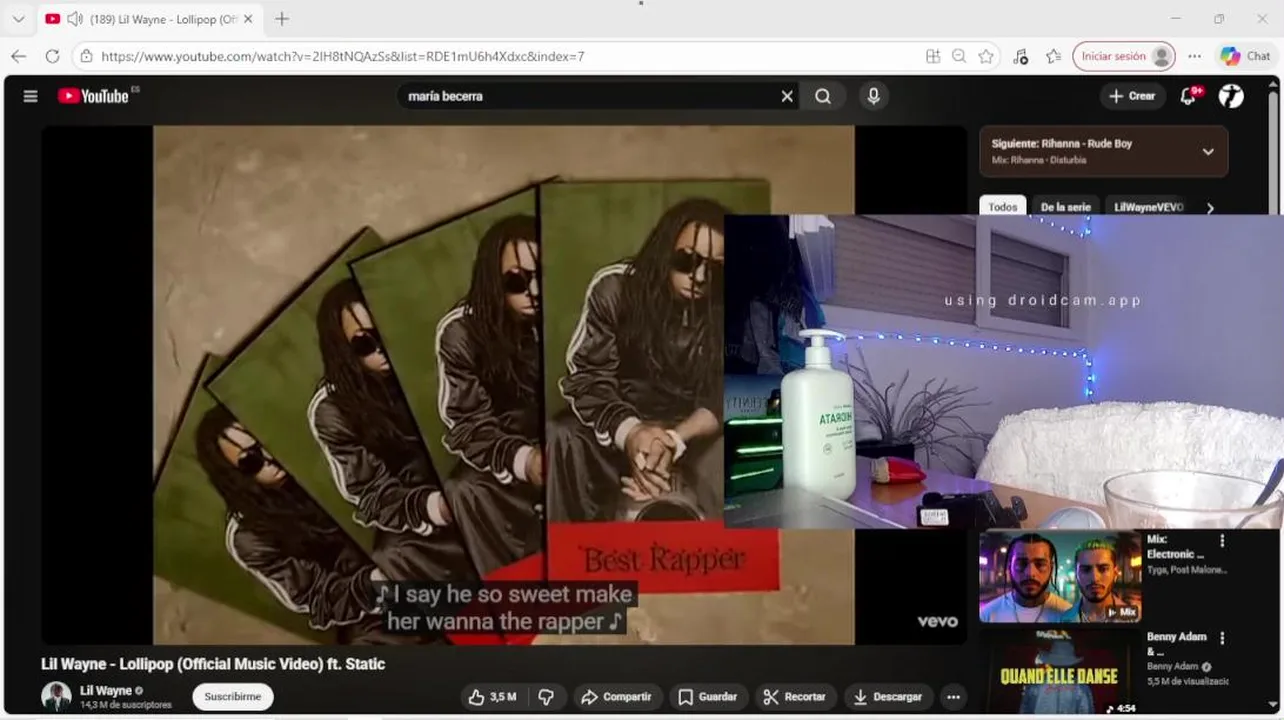Go to the YouTube home logo
Screen dimensions: 1284x720
pos(93,96)
